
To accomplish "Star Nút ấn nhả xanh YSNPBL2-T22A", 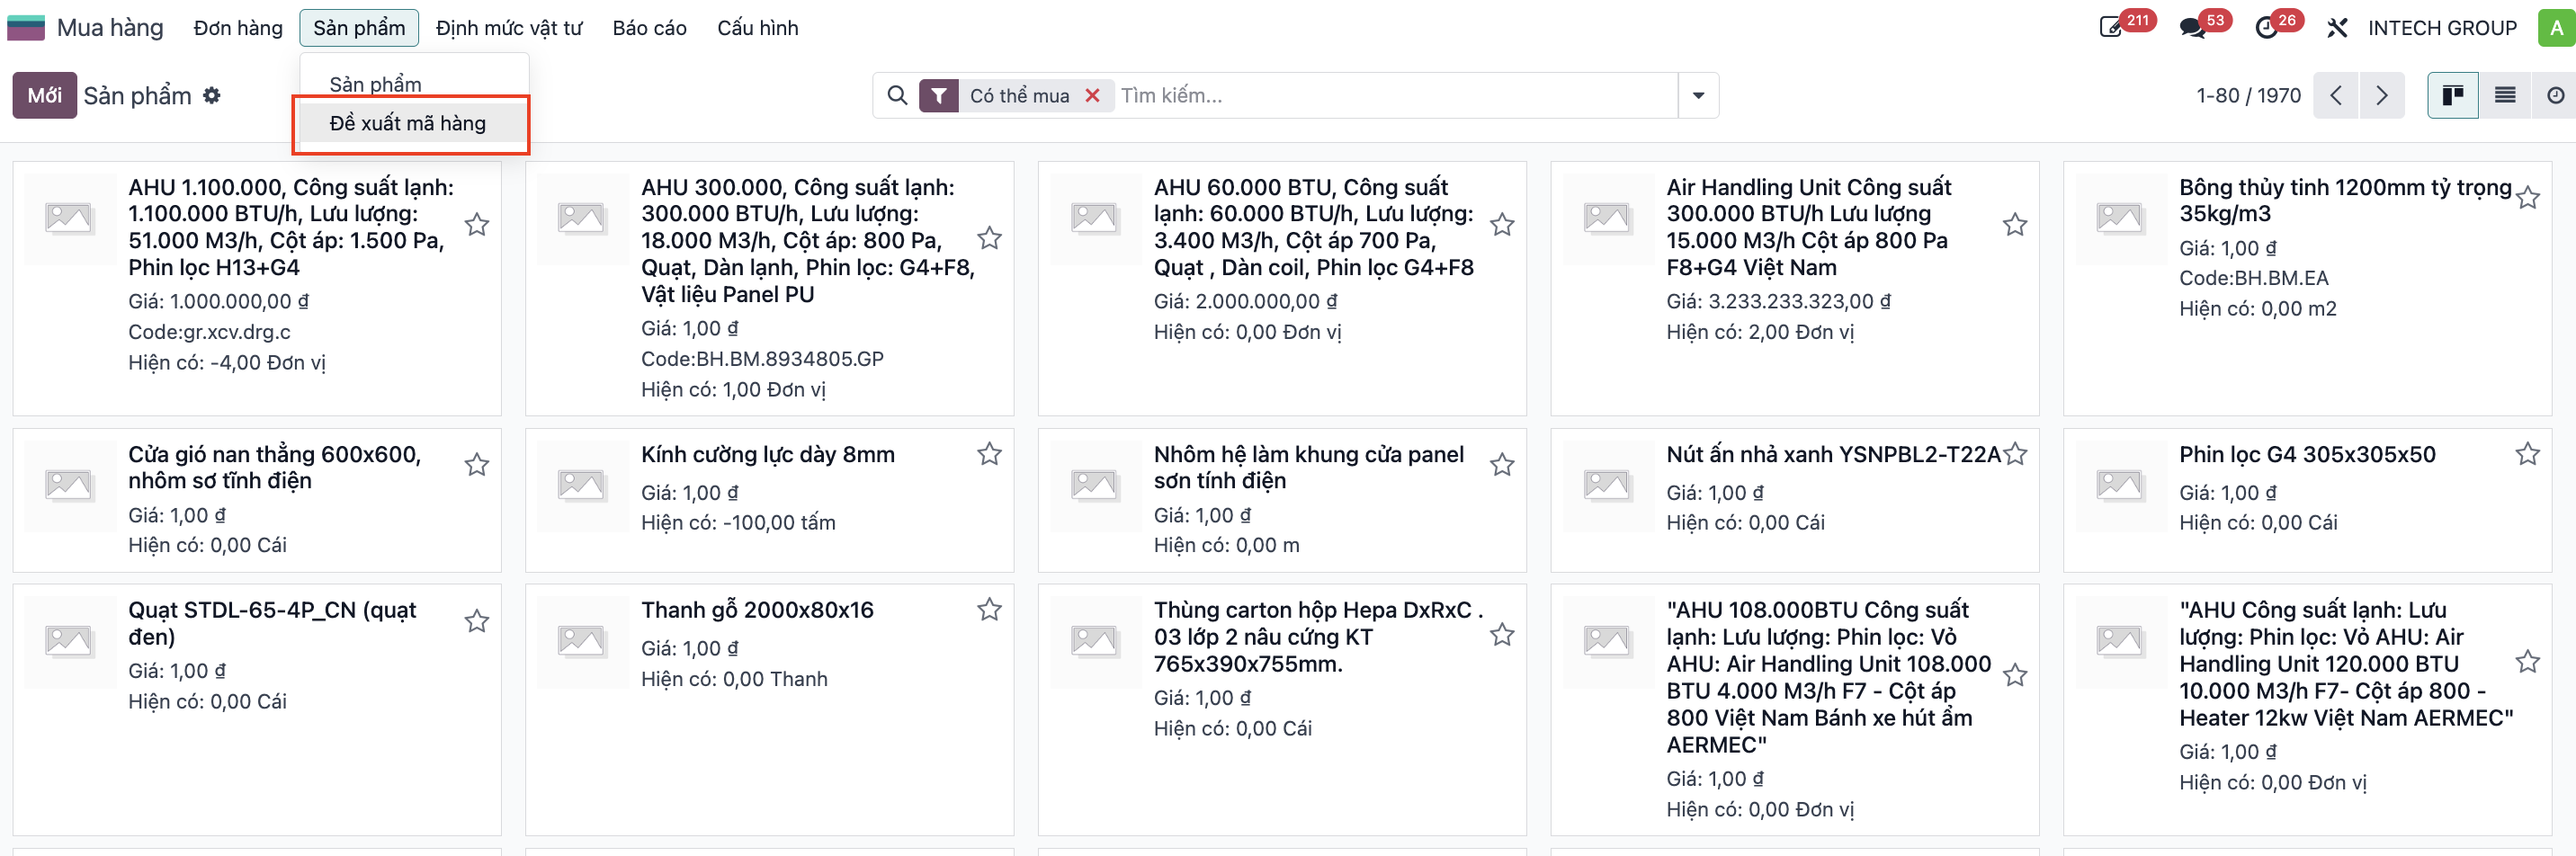I will pyautogui.click(x=2015, y=454).
